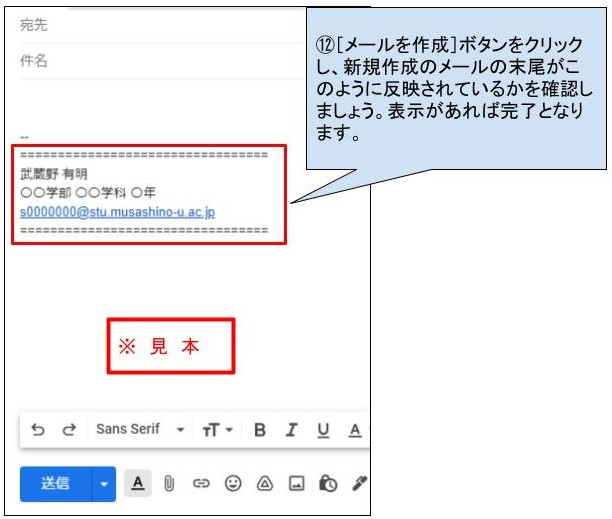612x519 pixels.
Task: Open the Sans Serif font dropdown
Action: coord(140,429)
